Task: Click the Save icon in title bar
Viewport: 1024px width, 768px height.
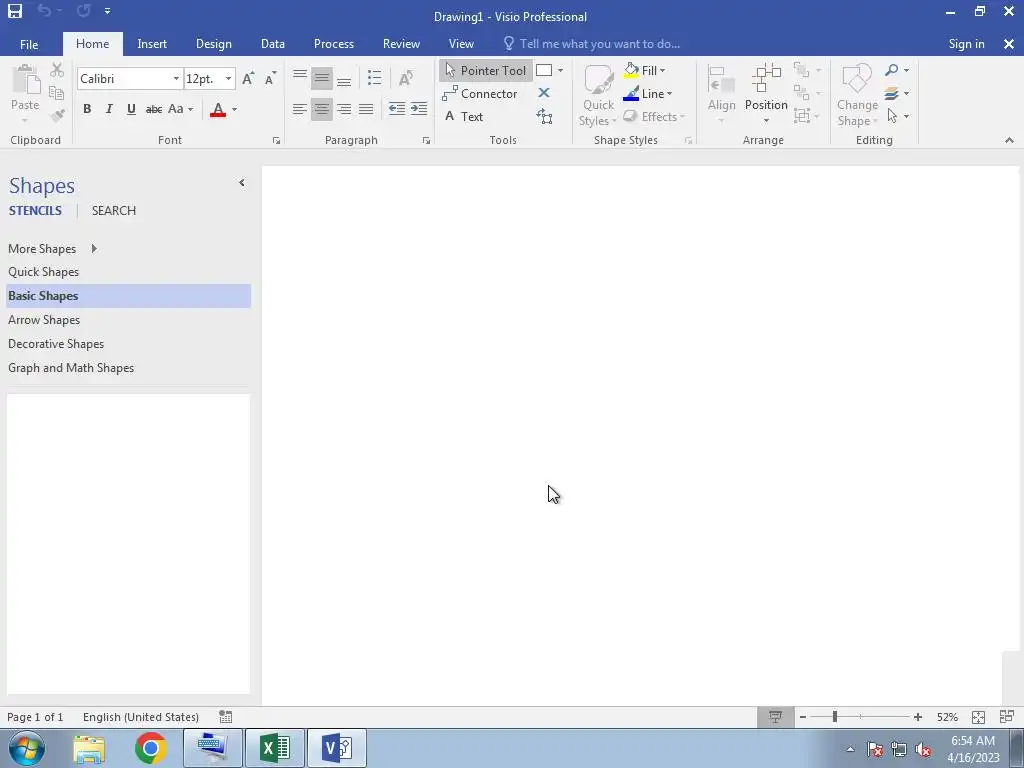Action: point(14,11)
